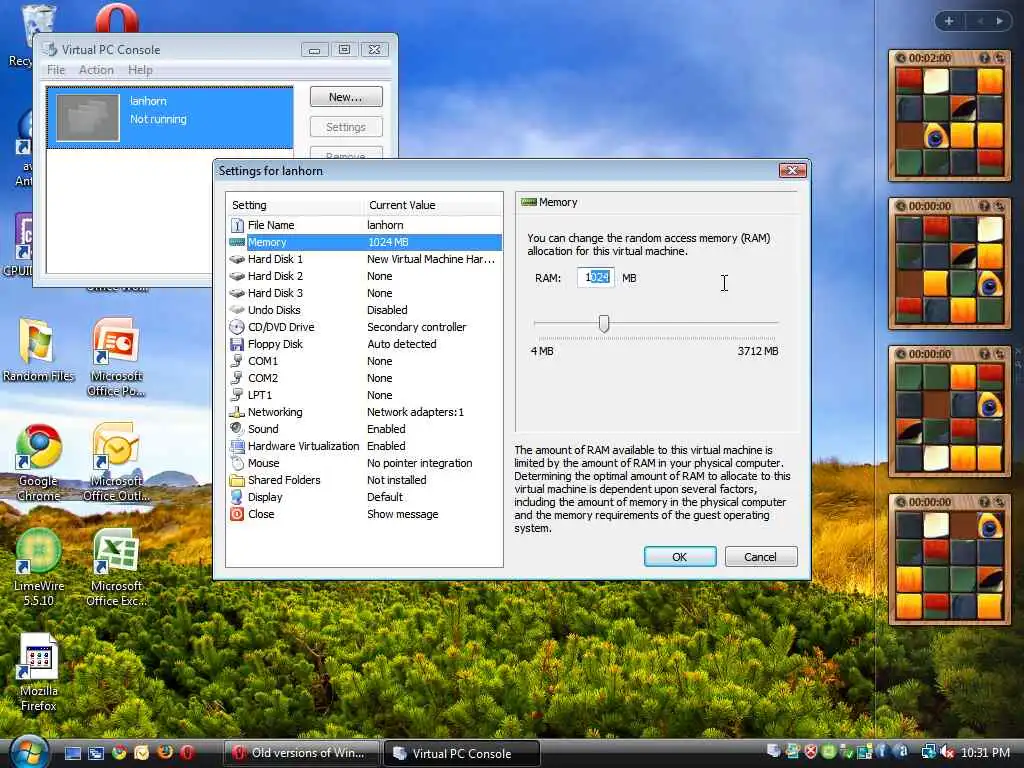
Task: Click the Current Value column header
Action: click(x=432, y=205)
